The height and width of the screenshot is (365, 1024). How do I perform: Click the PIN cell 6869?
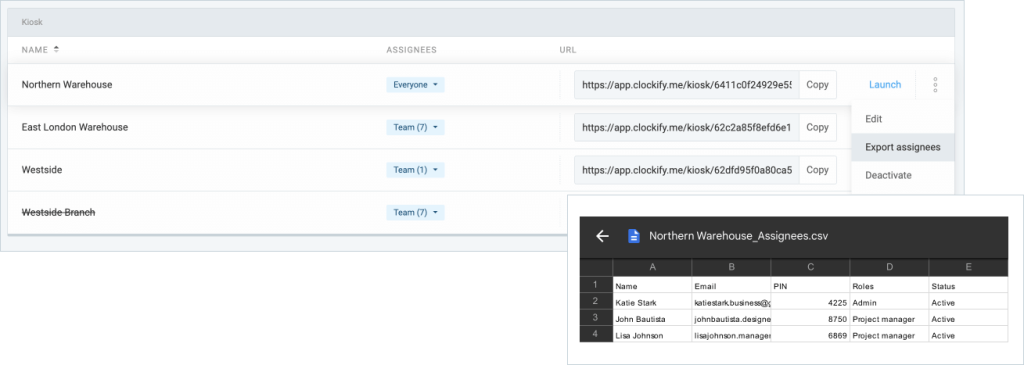click(810, 335)
